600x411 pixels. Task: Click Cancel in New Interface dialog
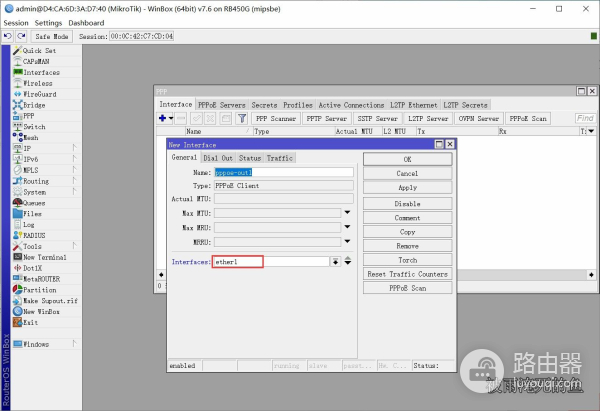[408, 173]
